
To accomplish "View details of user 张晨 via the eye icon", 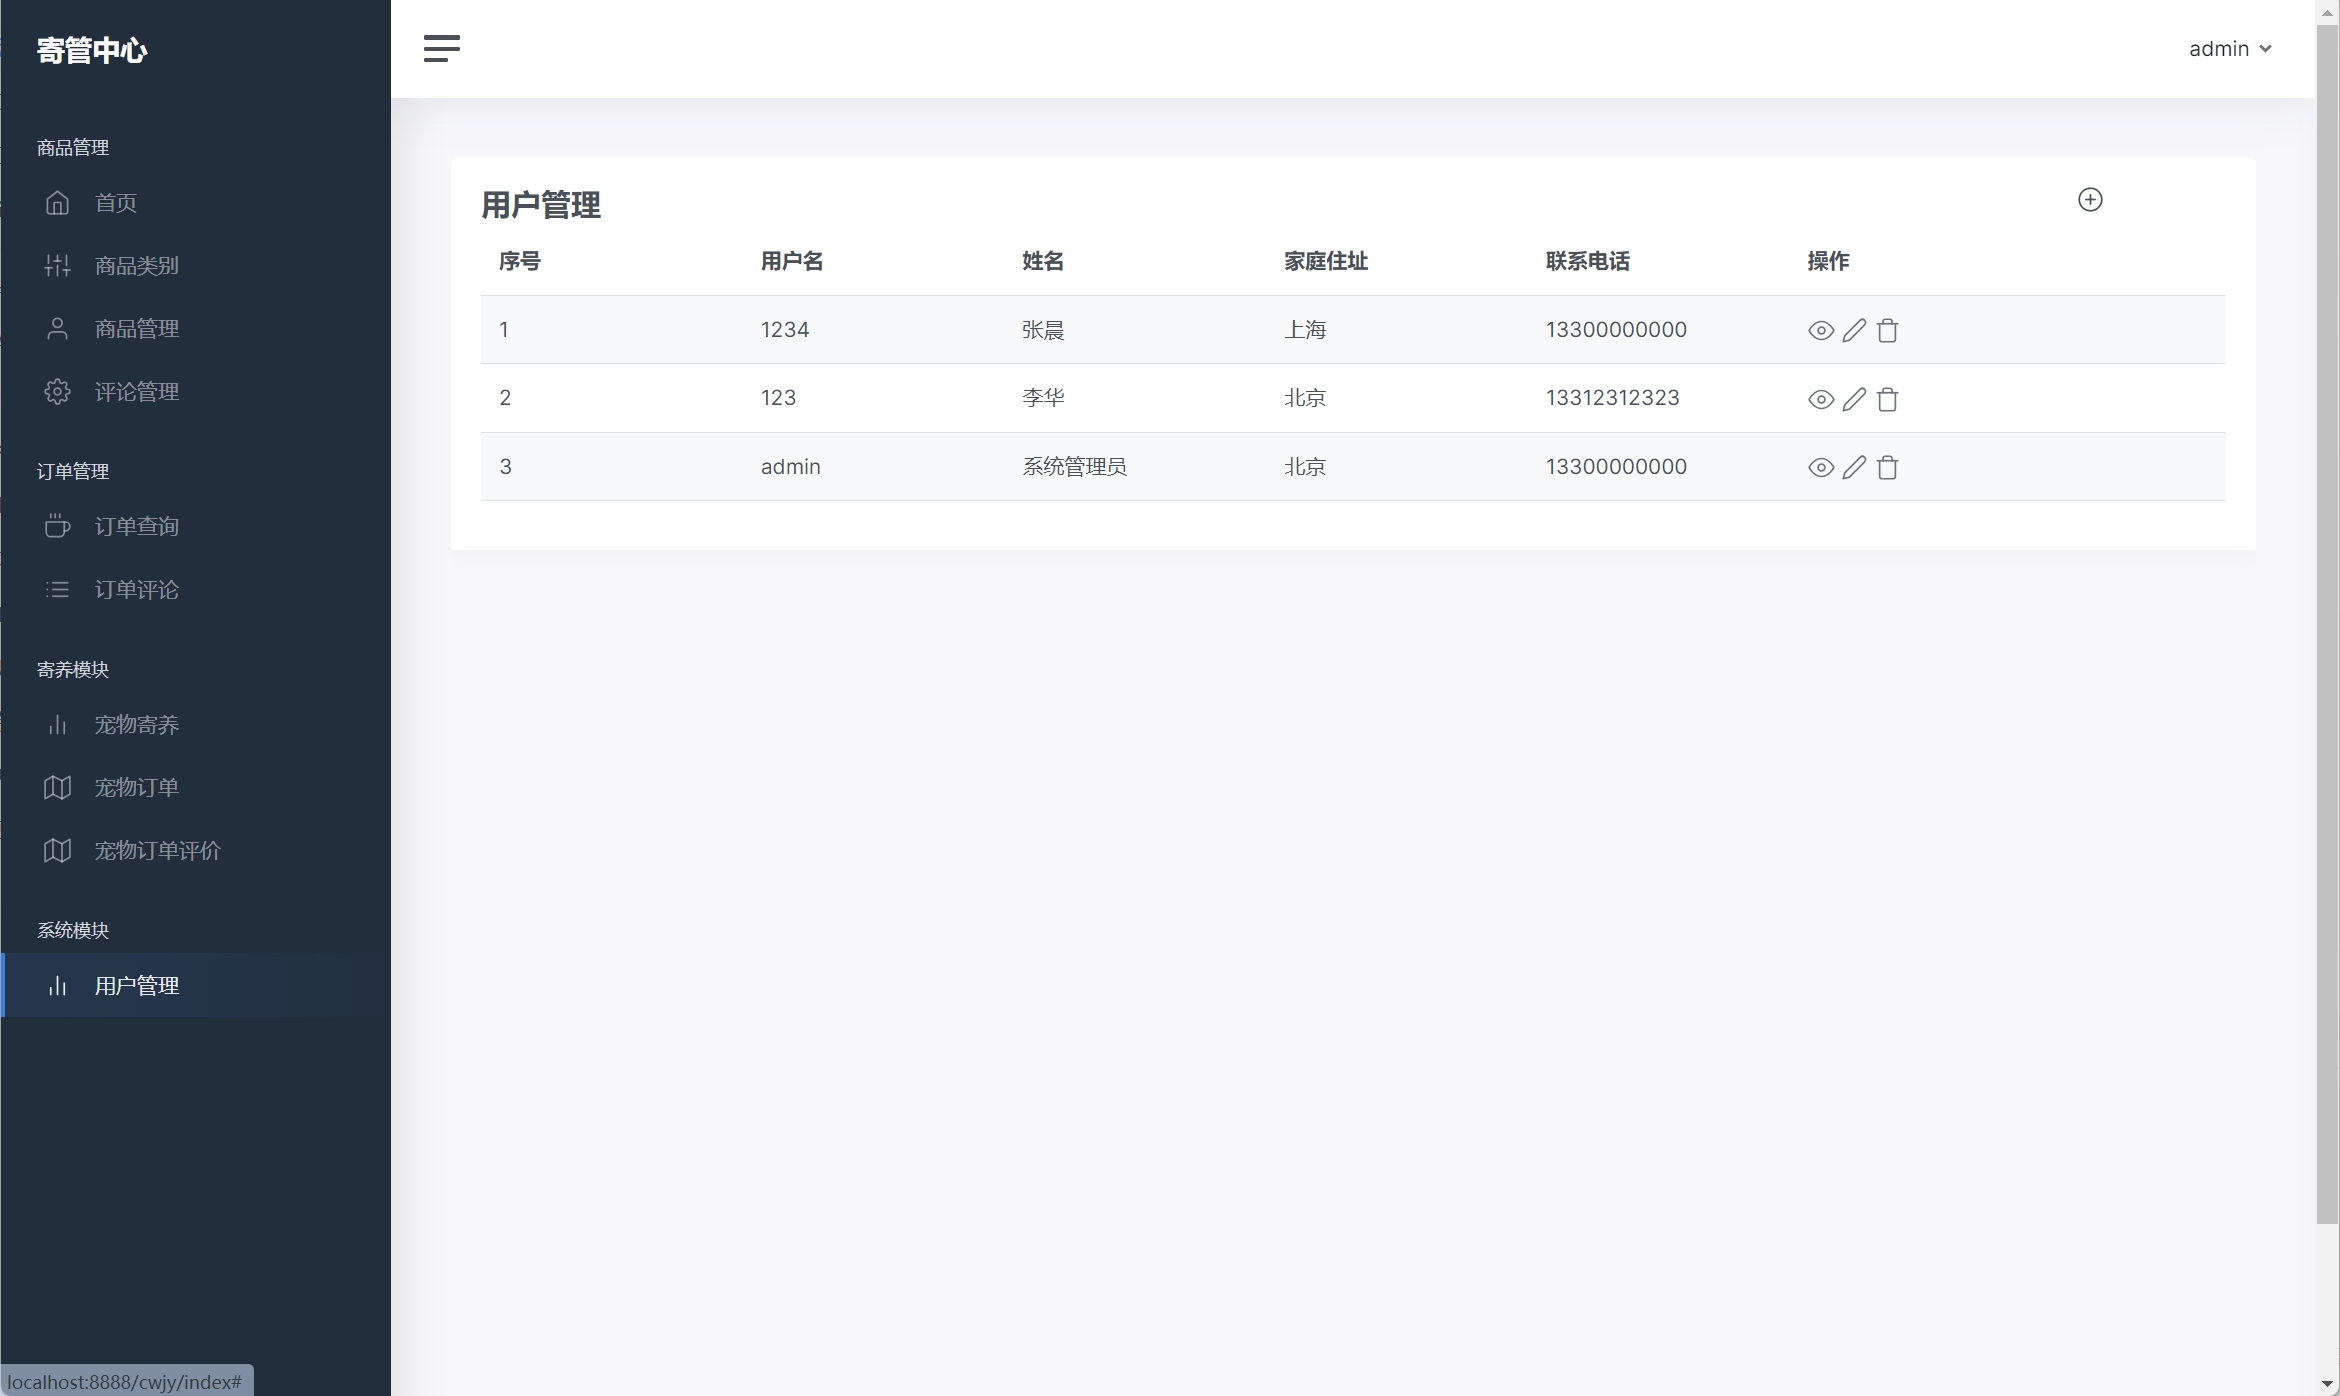I will [1820, 330].
